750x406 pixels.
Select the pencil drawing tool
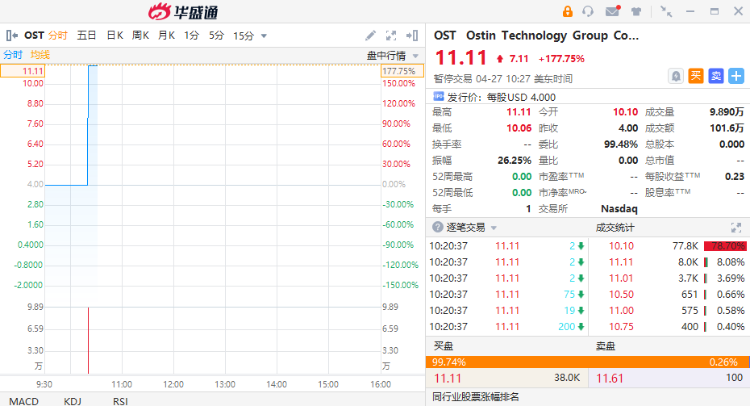click(x=371, y=36)
